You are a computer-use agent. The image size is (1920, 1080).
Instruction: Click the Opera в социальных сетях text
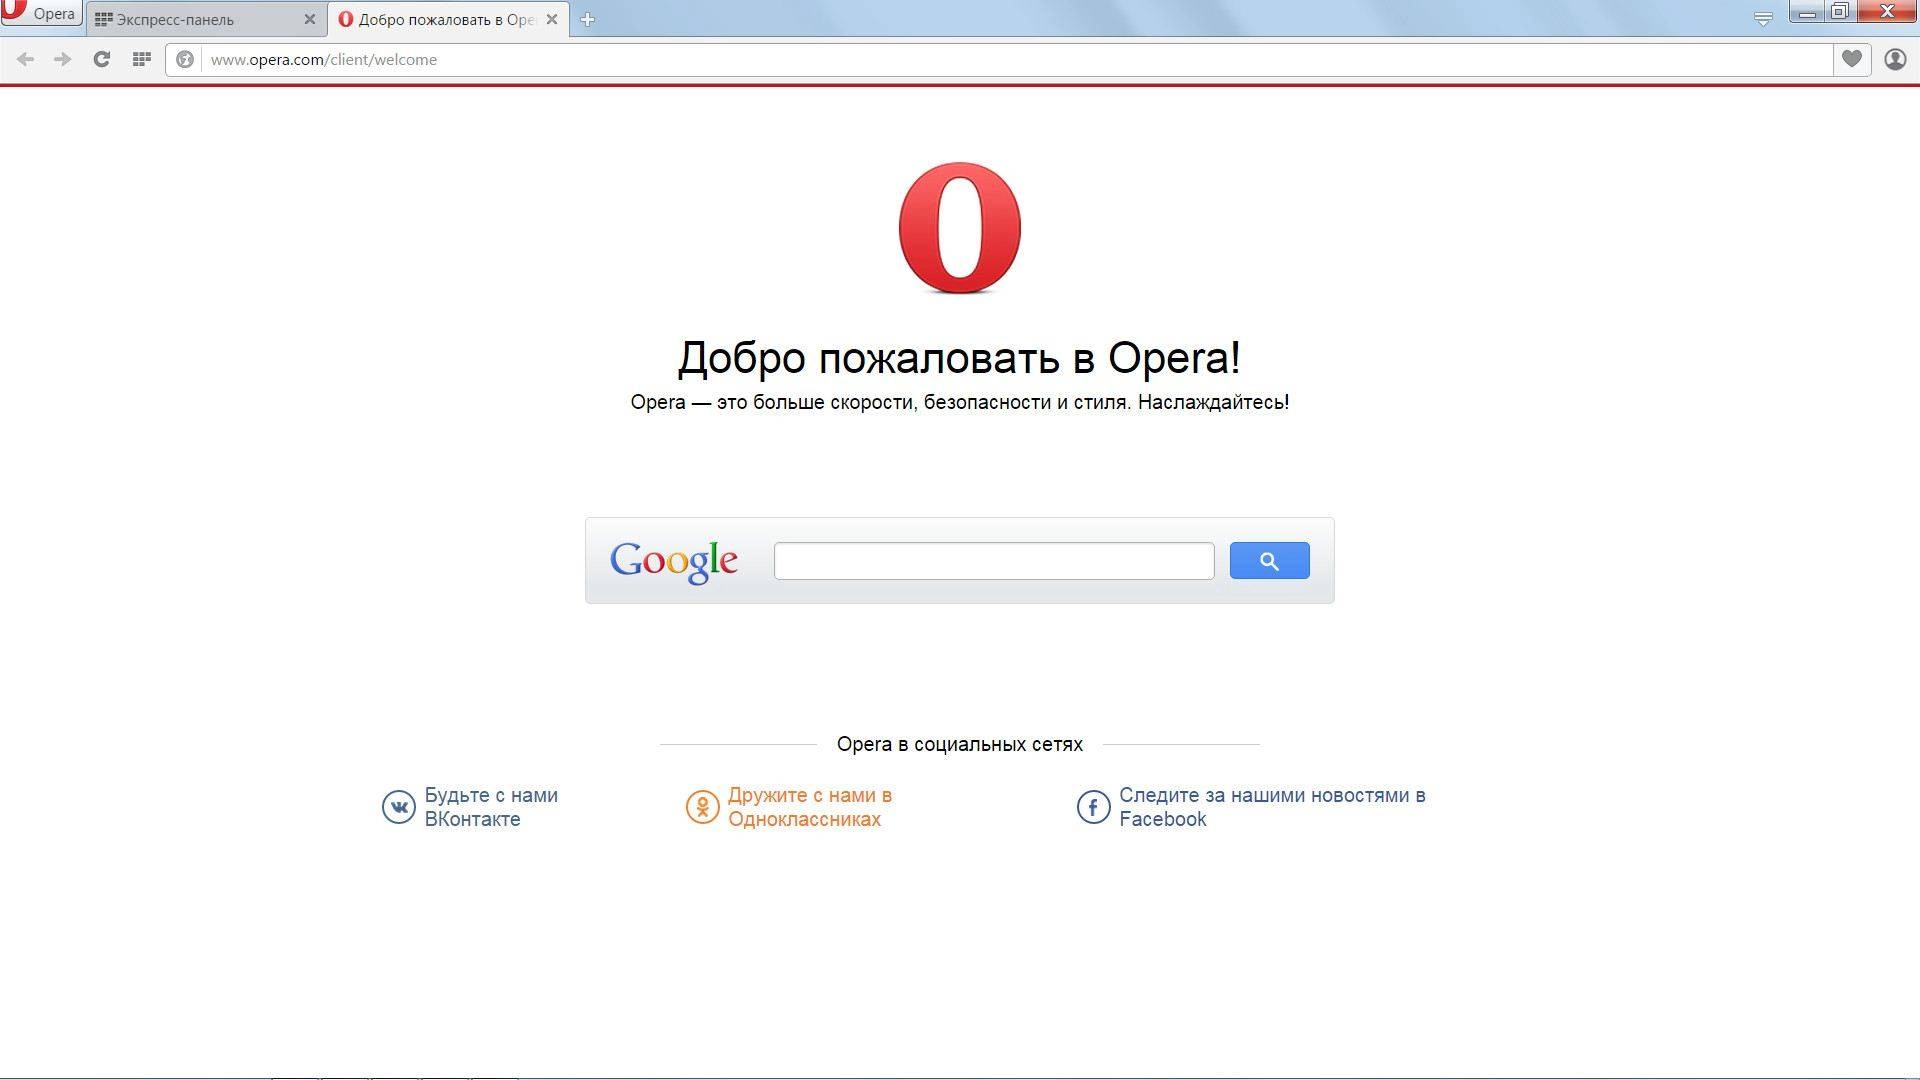pos(960,744)
